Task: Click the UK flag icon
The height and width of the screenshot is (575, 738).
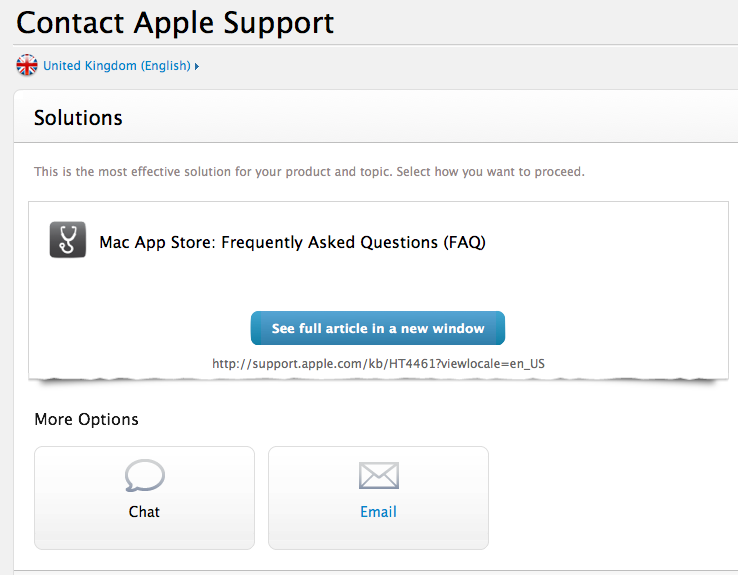Action: [27, 65]
